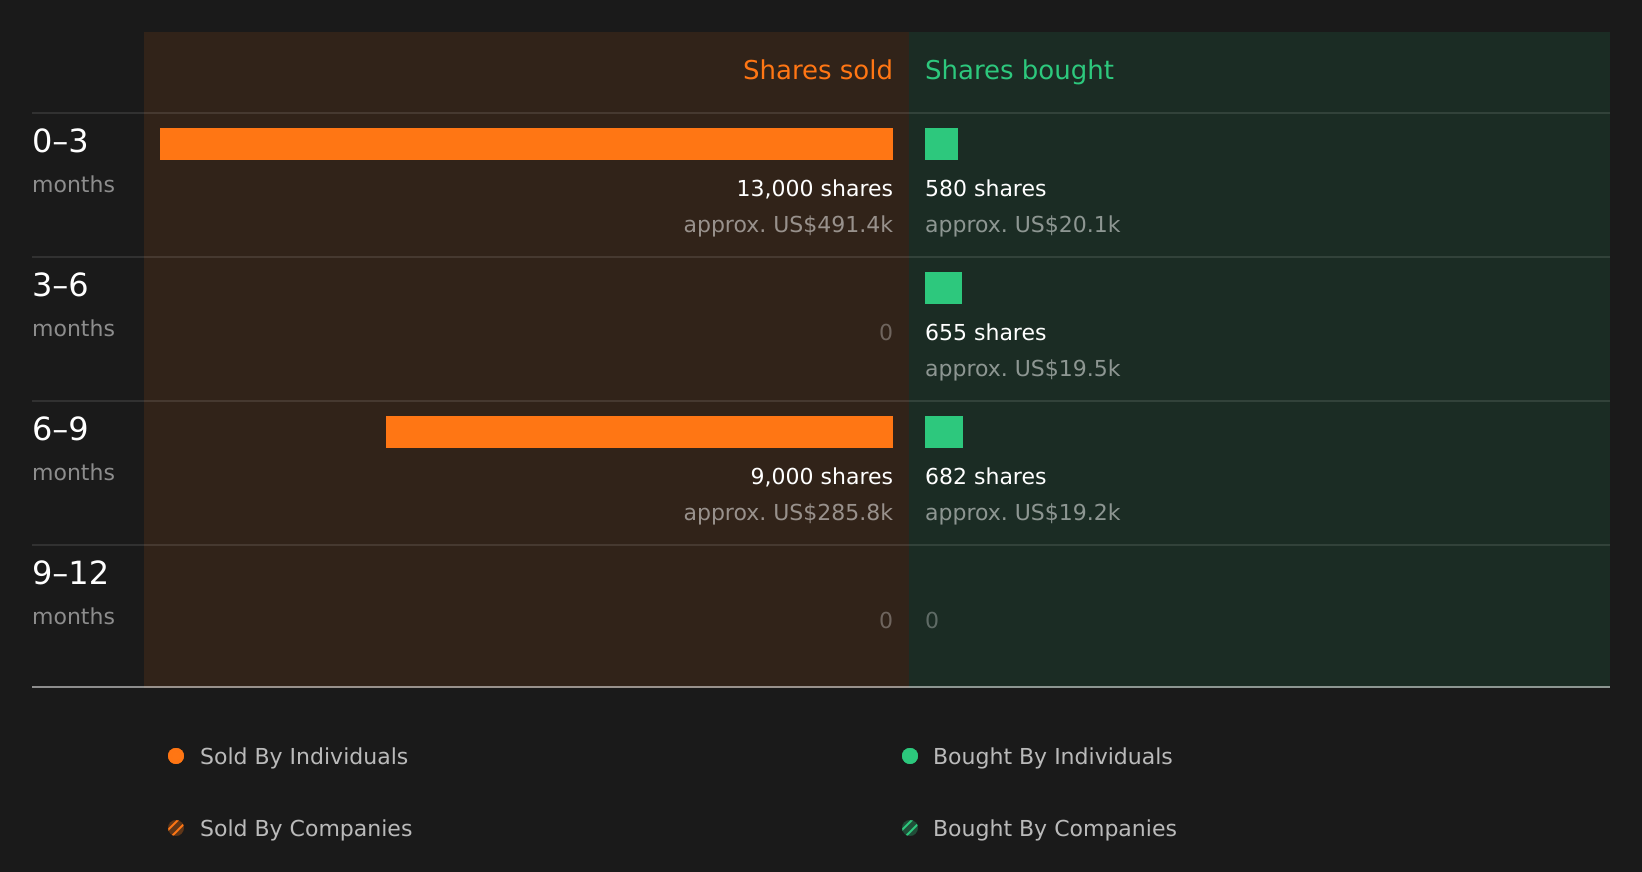Click the 0–3 months row label
Viewport: 1642px width, 872px height.
coord(73,161)
